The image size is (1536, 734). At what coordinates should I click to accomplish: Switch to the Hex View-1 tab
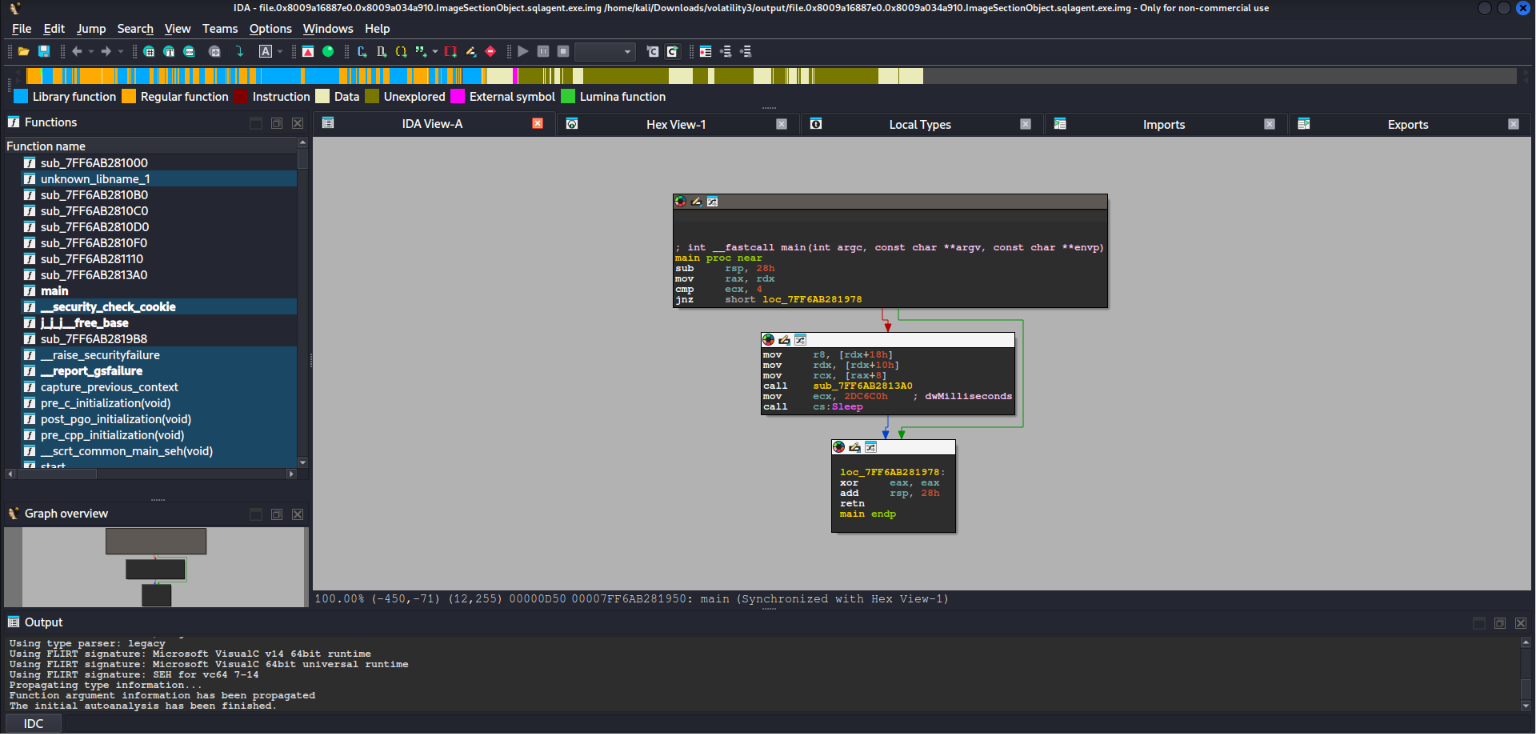[676, 124]
